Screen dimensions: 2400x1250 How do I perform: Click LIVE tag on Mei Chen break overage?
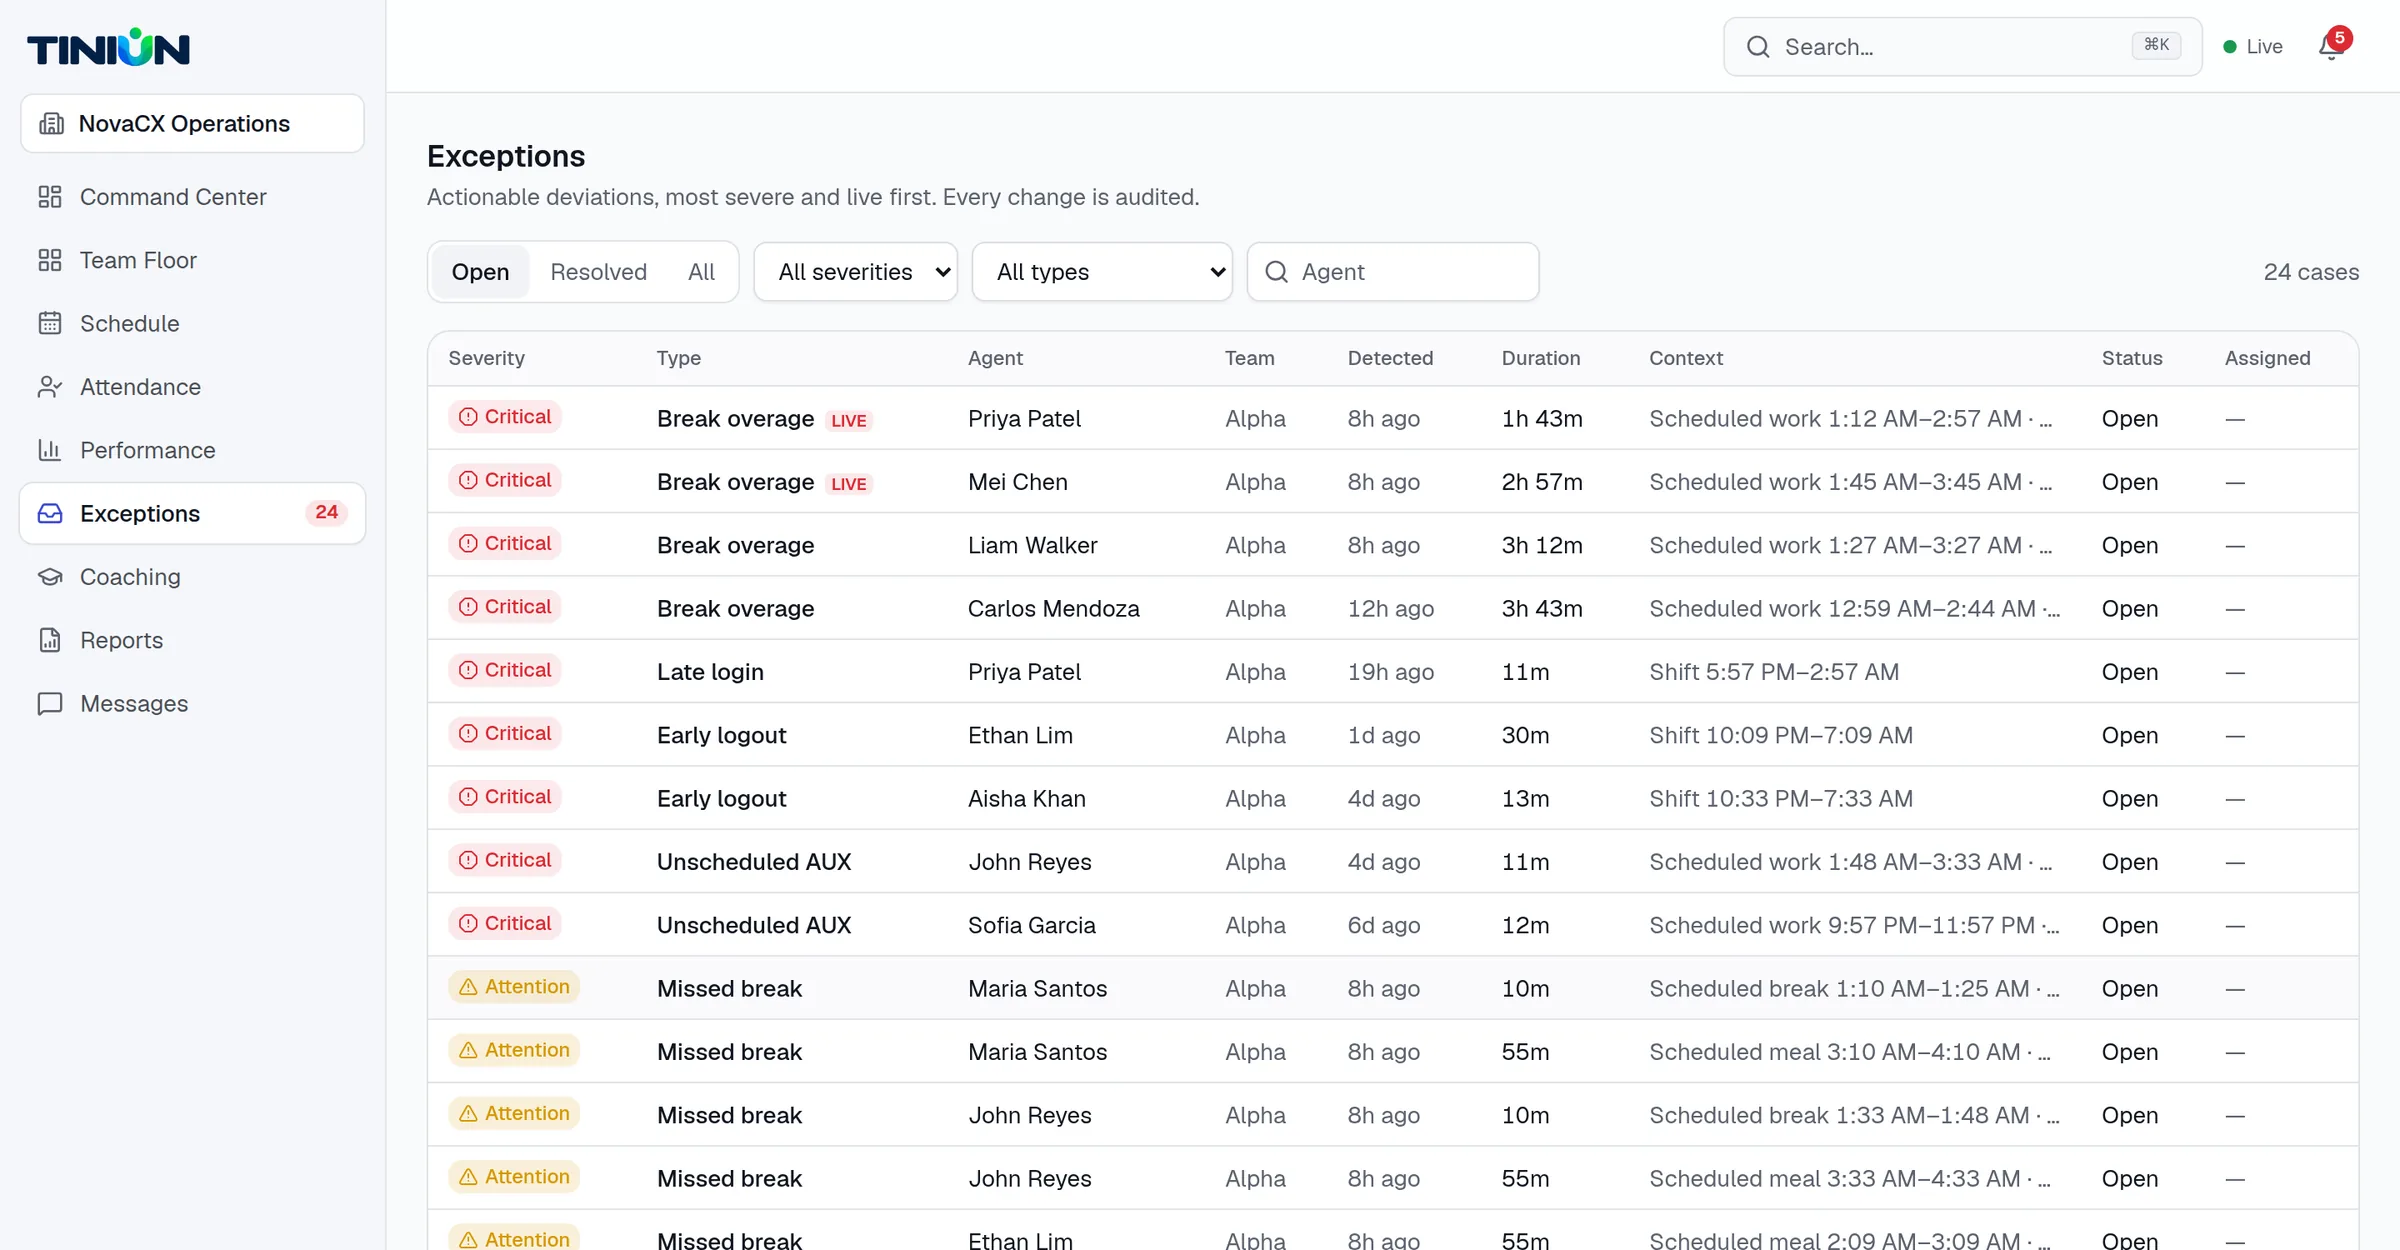[849, 484]
